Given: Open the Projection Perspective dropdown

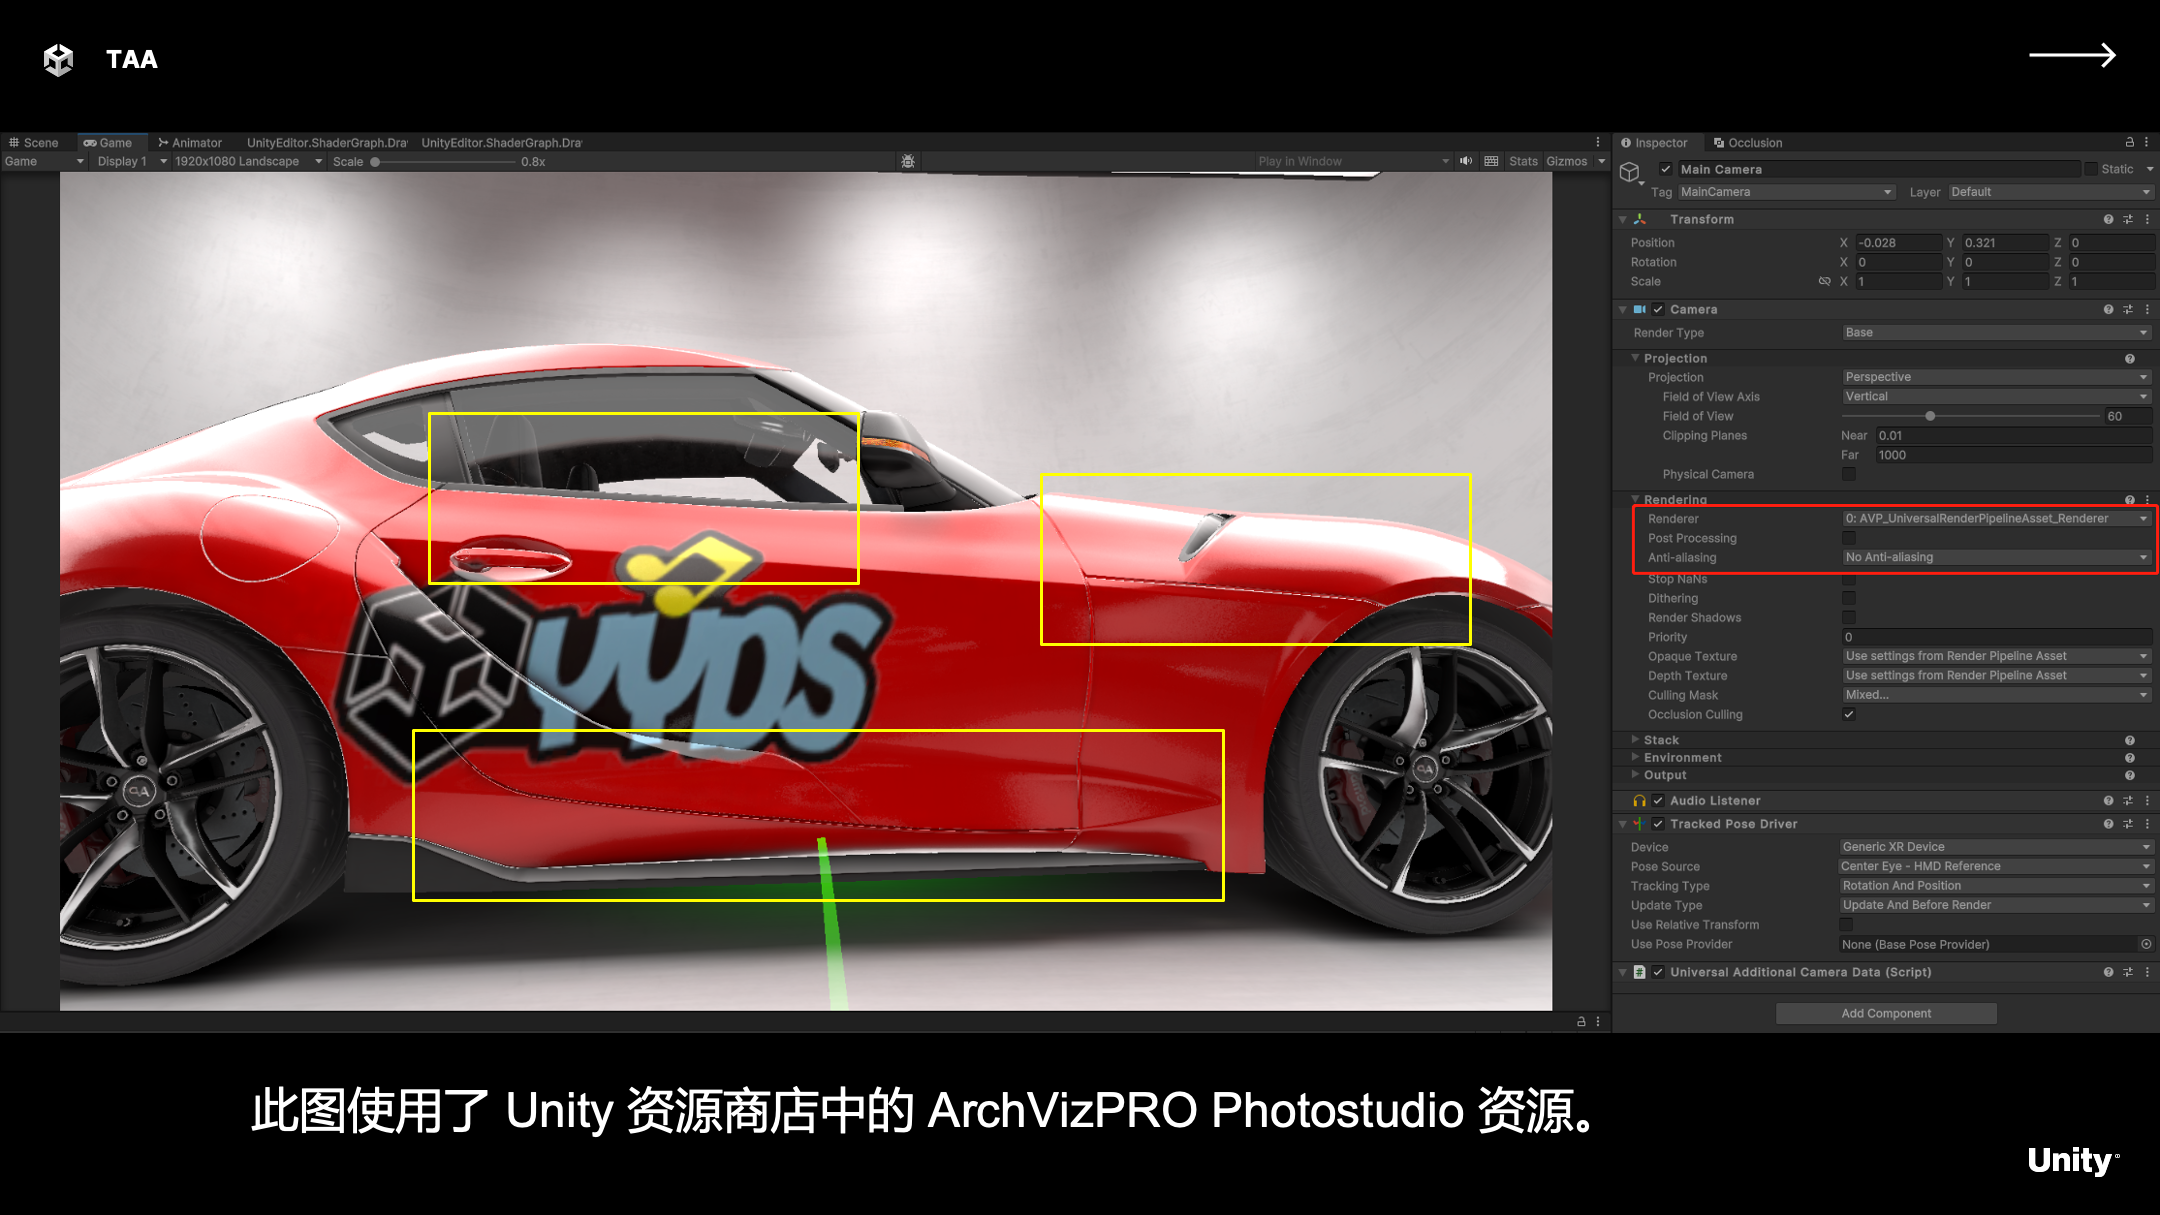Looking at the screenshot, I should coord(1996,377).
